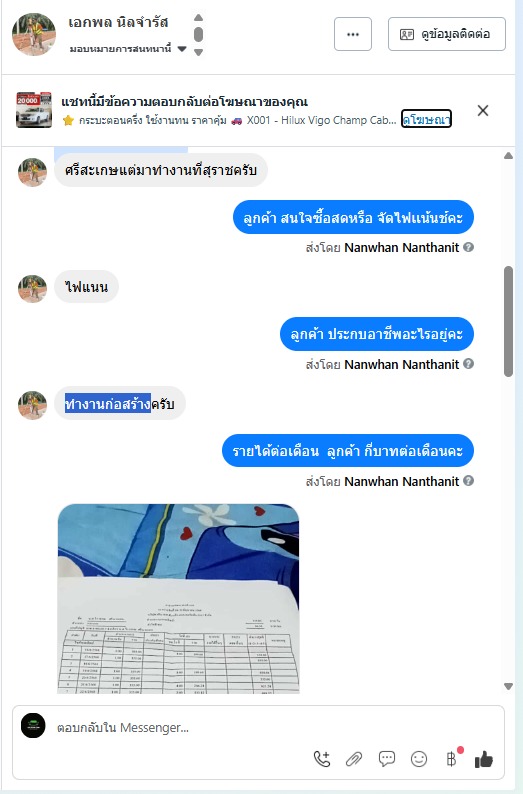Click the phone call icon in reply box
Image resolution: width=523 pixels, height=794 pixels.
pyautogui.click(x=322, y=759)
